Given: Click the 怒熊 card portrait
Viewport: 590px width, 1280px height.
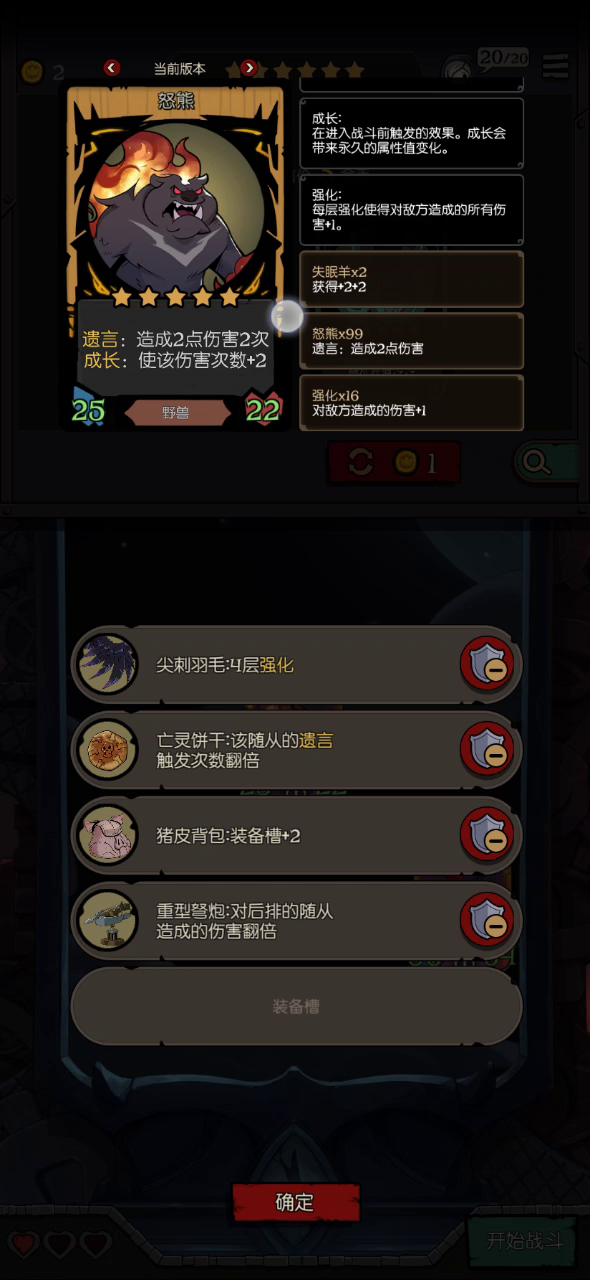Looking at the screenshot, I should click(176, 206).
